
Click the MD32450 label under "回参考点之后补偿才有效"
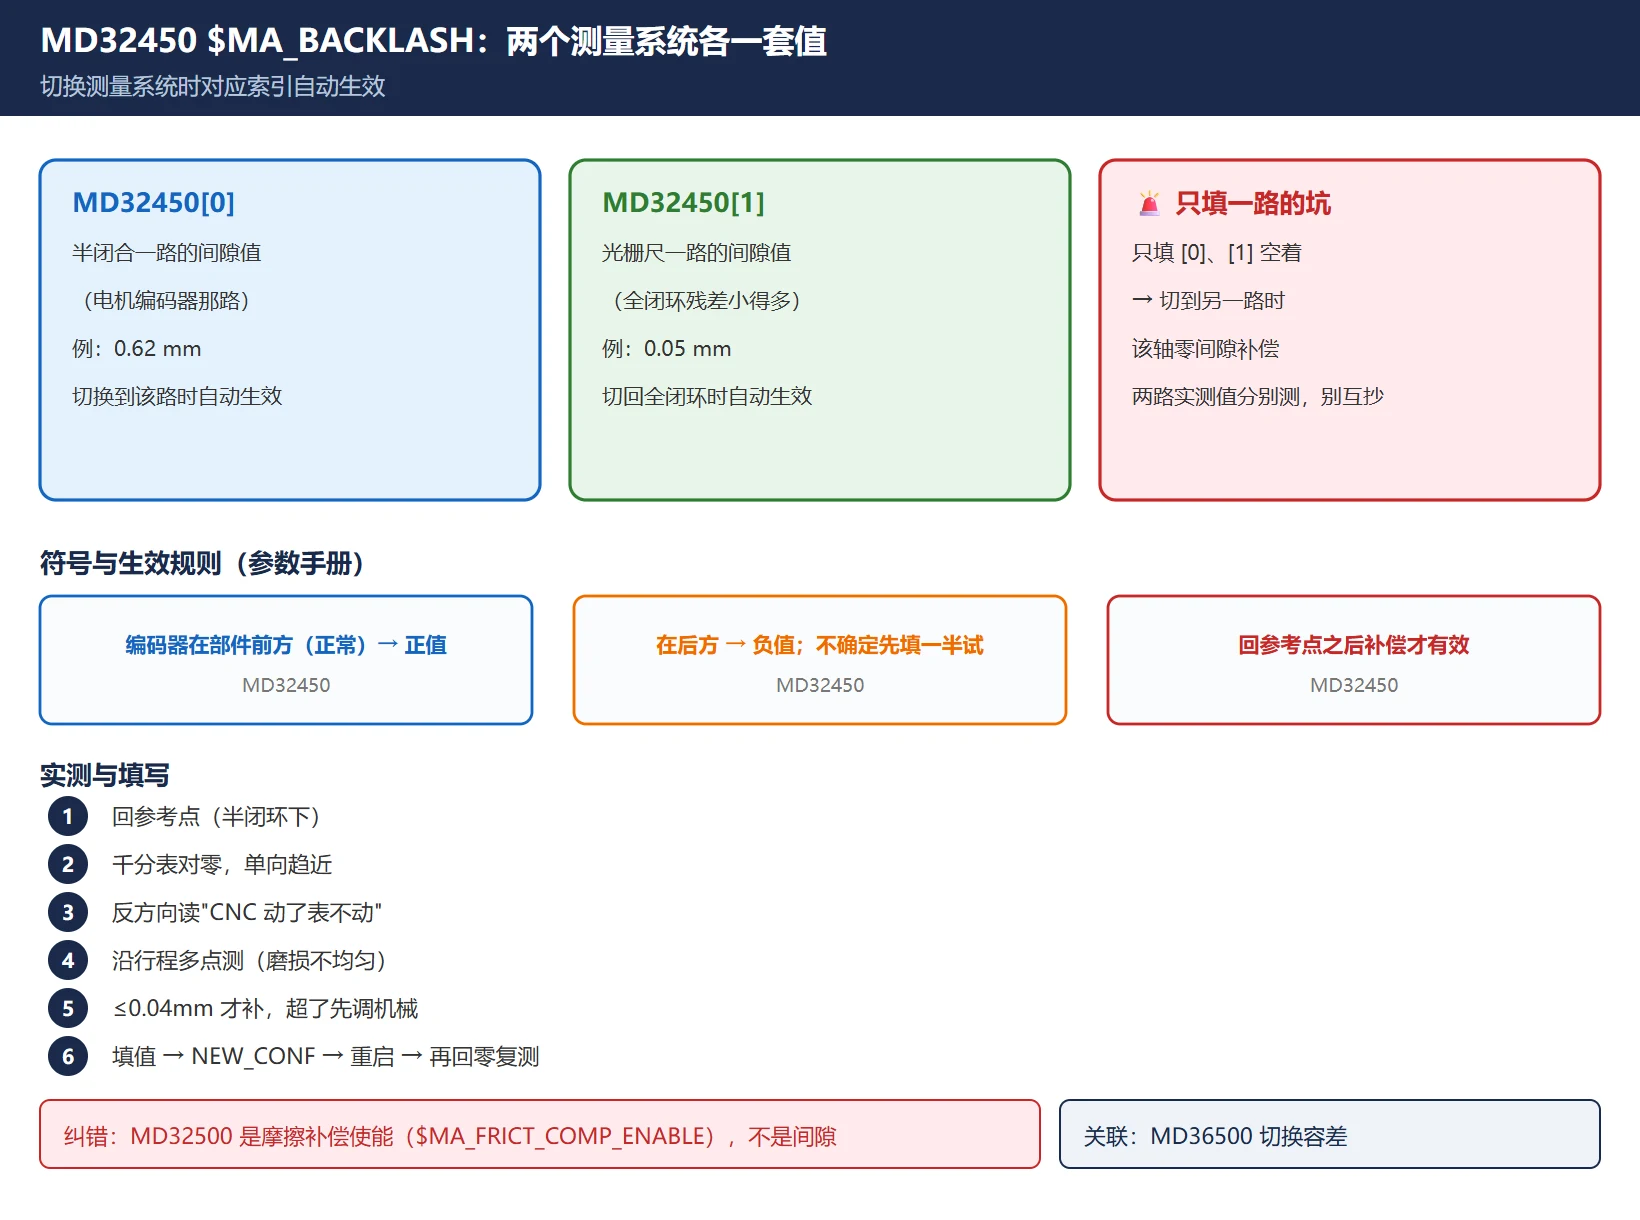pos(1354,686)
